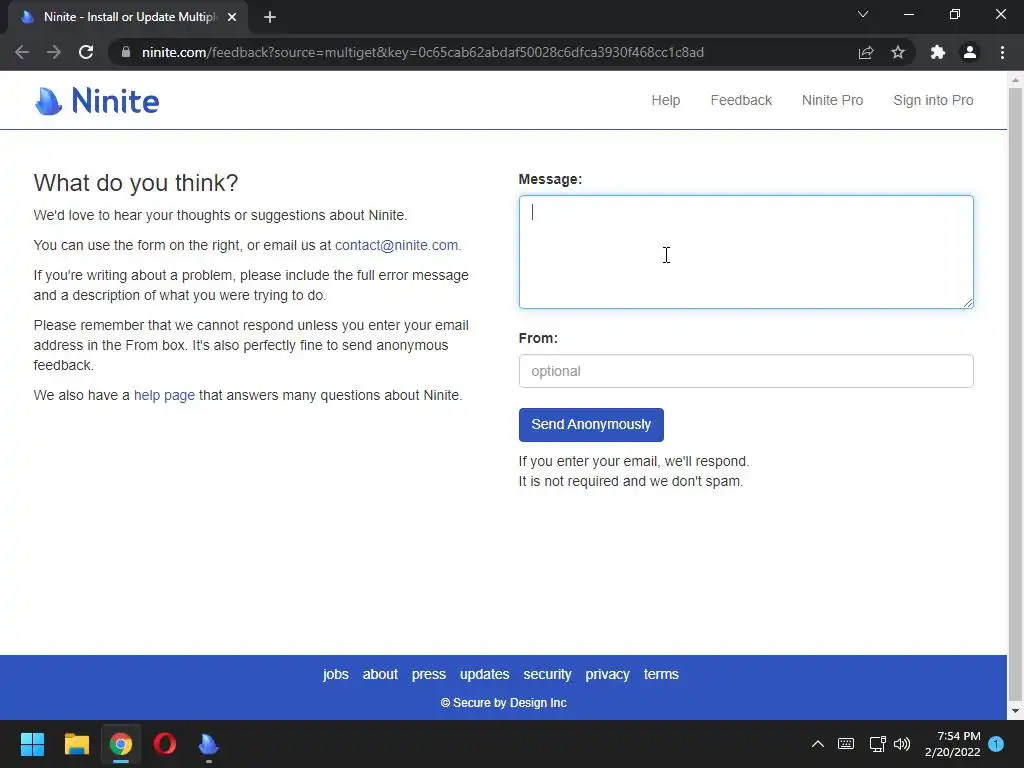Open the updates footer link

point(484,674)
